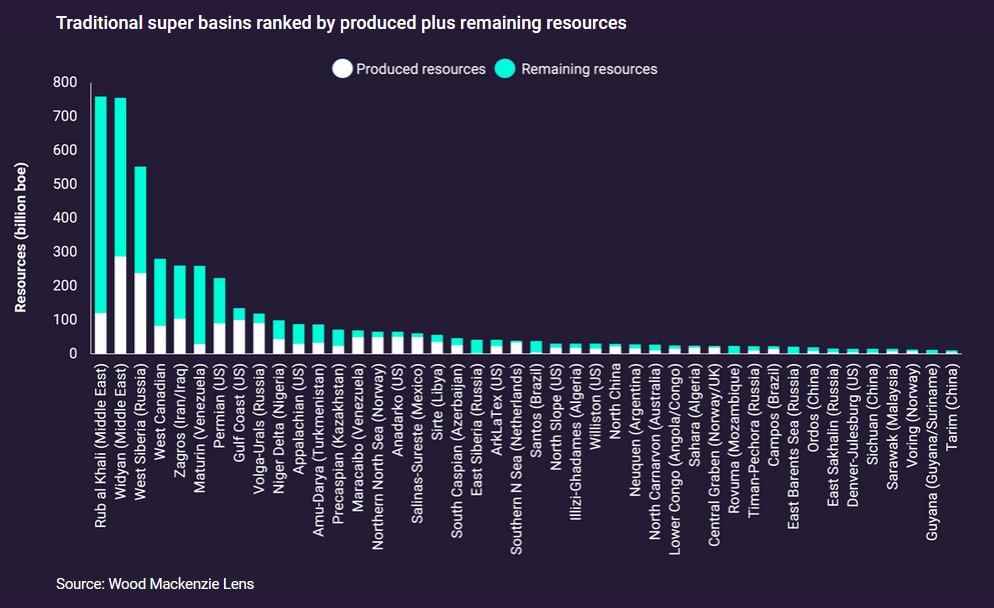Click the teal portion of West Canadian bar

coord(160,292)
